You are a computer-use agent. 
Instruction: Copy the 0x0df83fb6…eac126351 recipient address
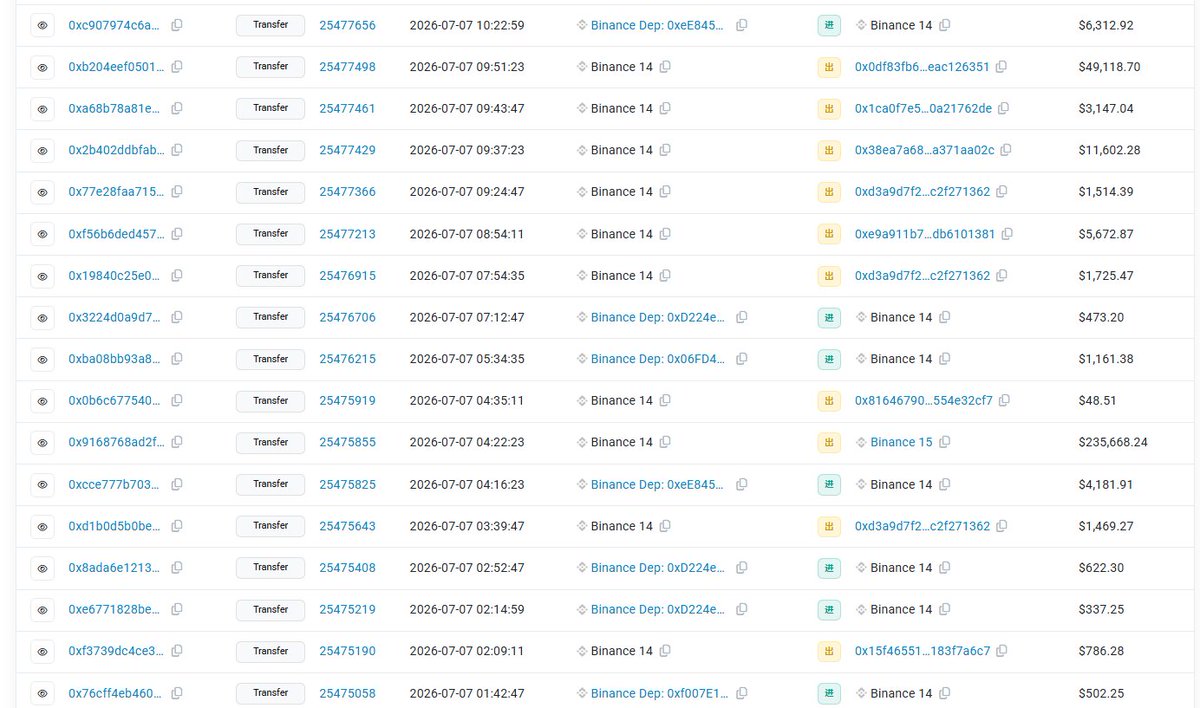coord(1001,67)
